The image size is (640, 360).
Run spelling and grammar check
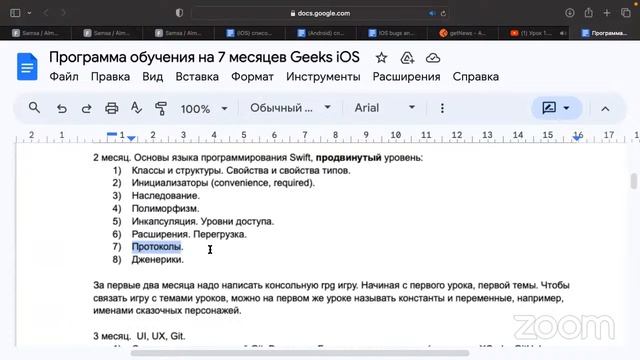coord(136,108)
